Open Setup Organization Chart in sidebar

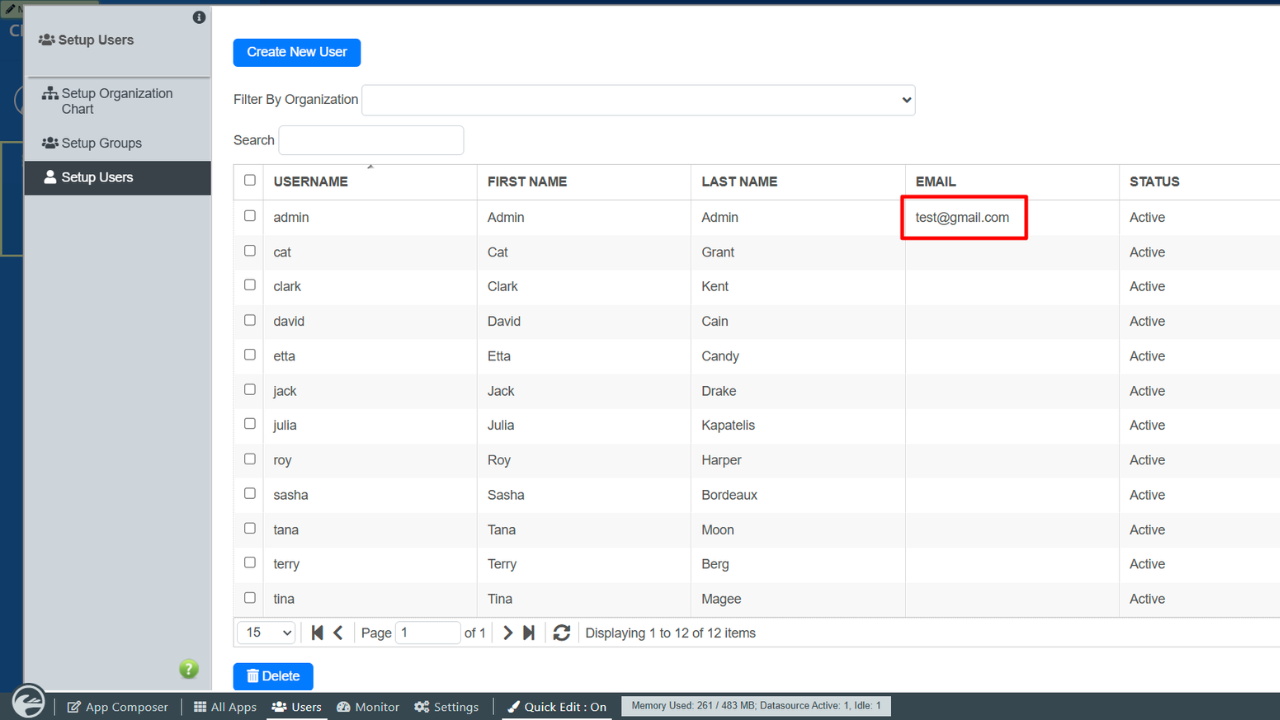pos(117,101)
